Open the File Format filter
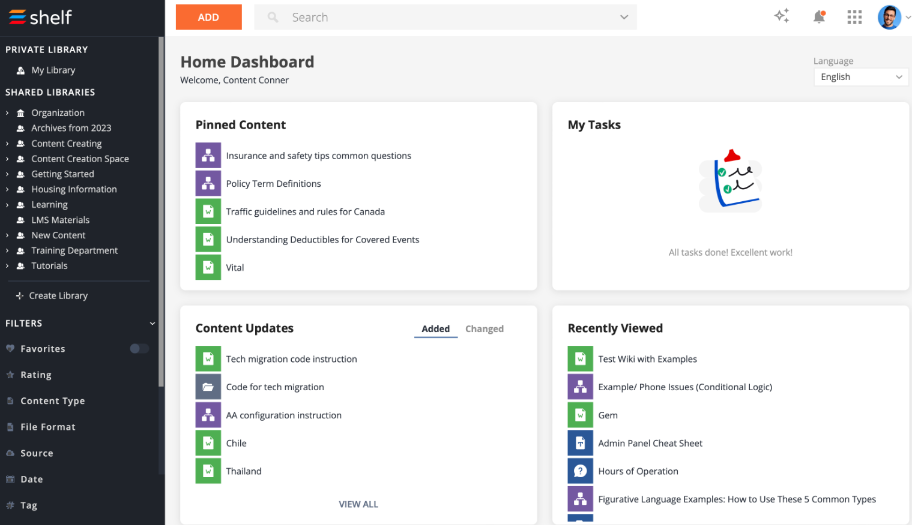Viewport: 912px width, 525px height. [48, 427]
